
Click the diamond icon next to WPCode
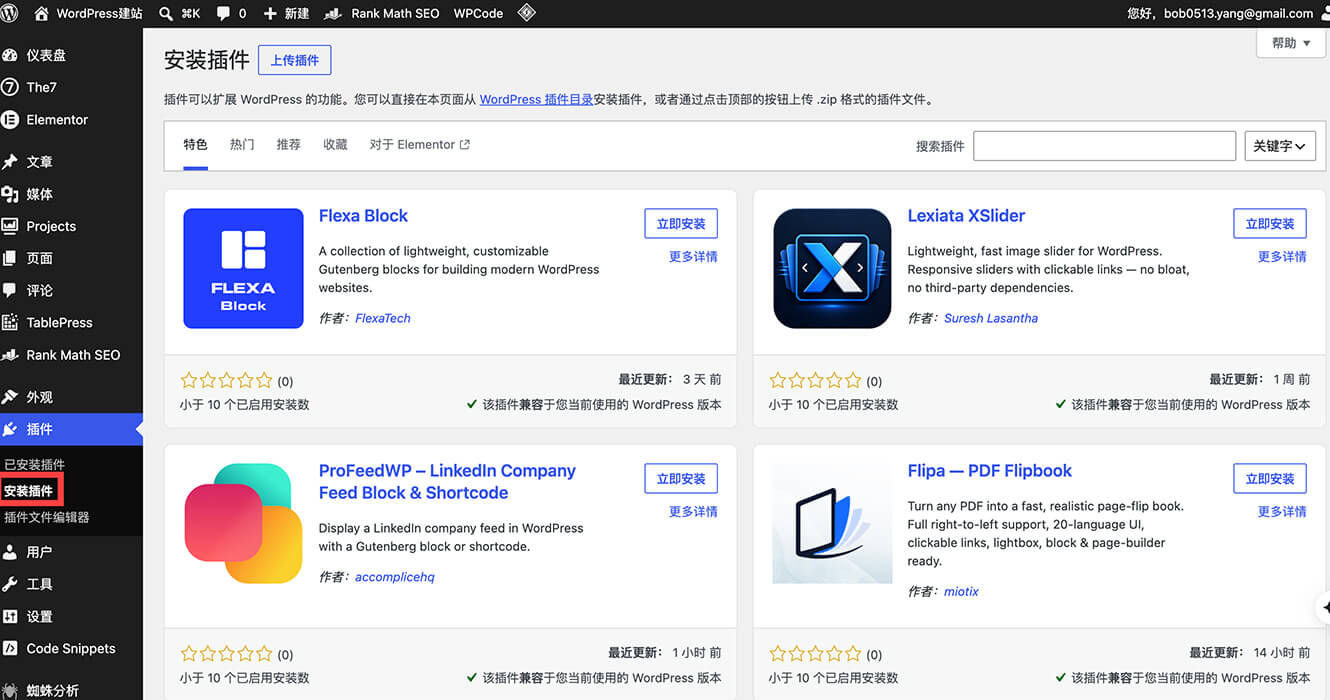click(x=526, y=14)
